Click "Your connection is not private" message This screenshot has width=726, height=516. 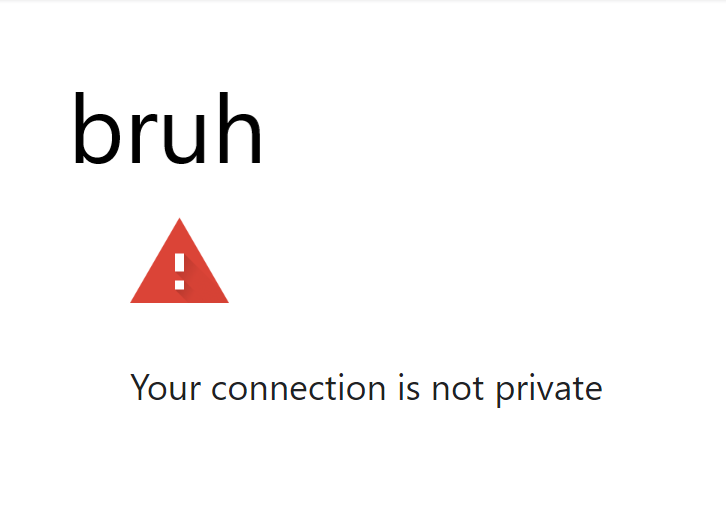pyautogui.click(x=366, y=389)
